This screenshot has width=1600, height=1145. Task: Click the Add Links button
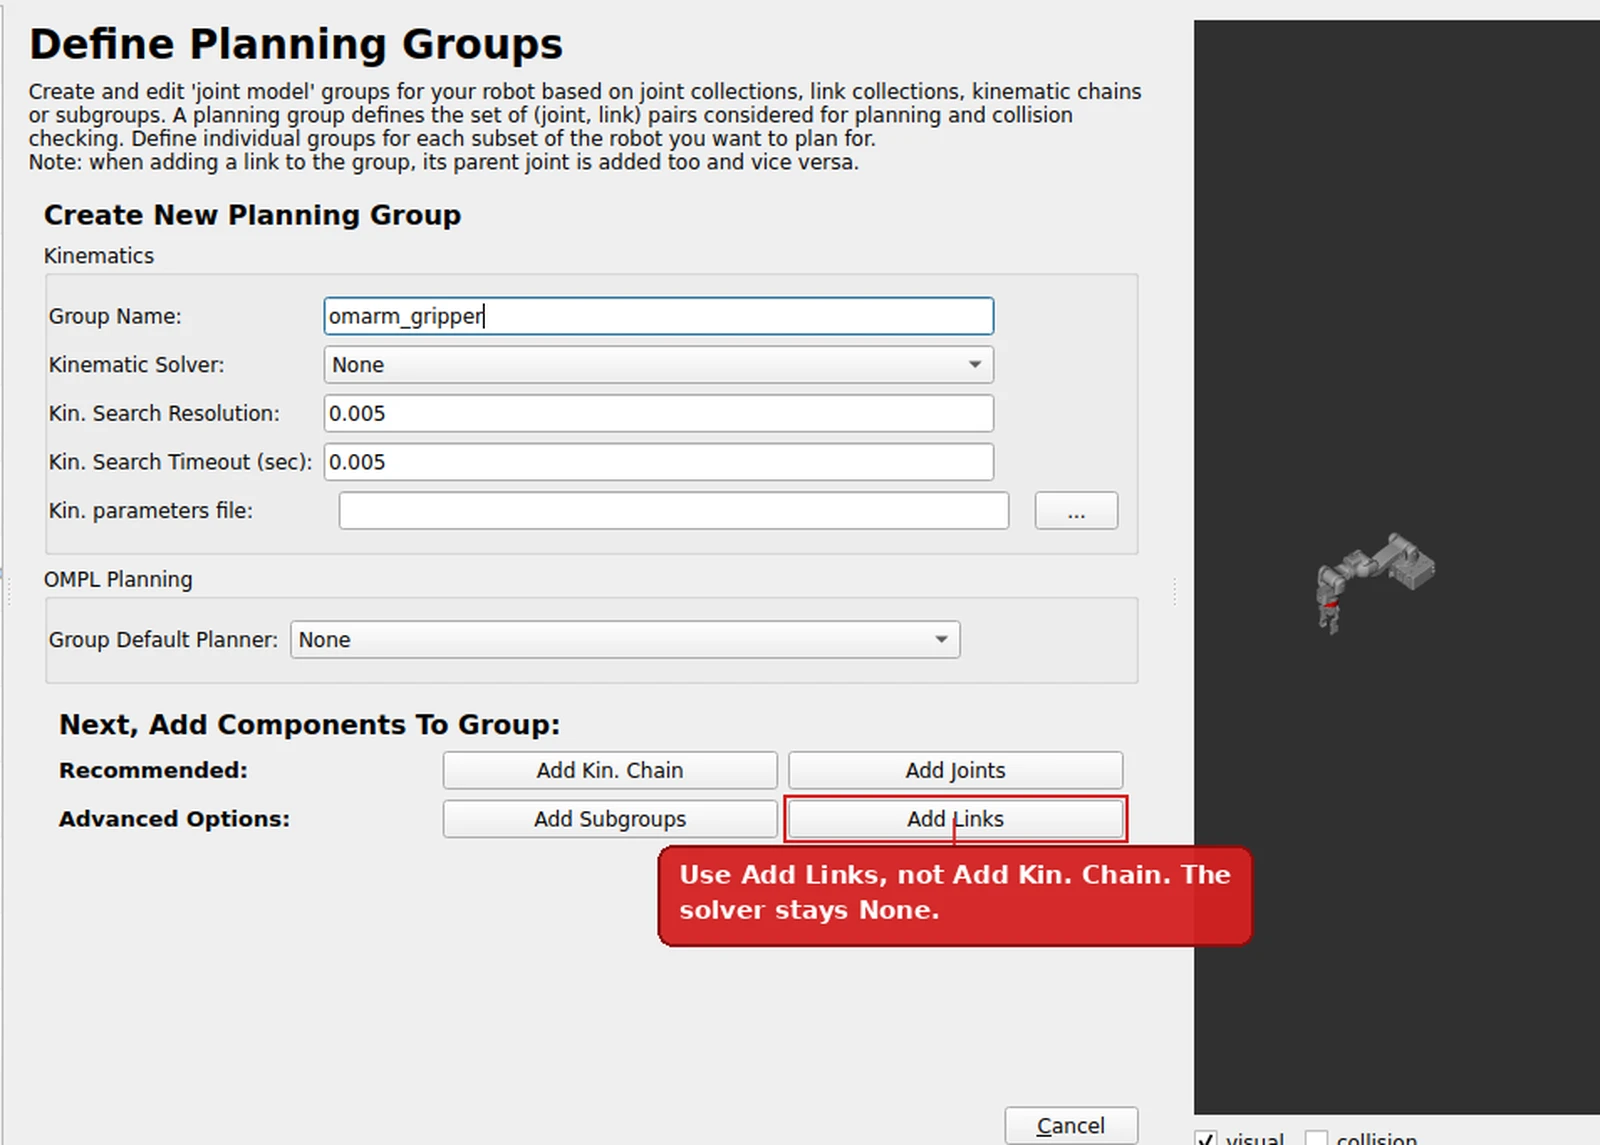(955, 819)
